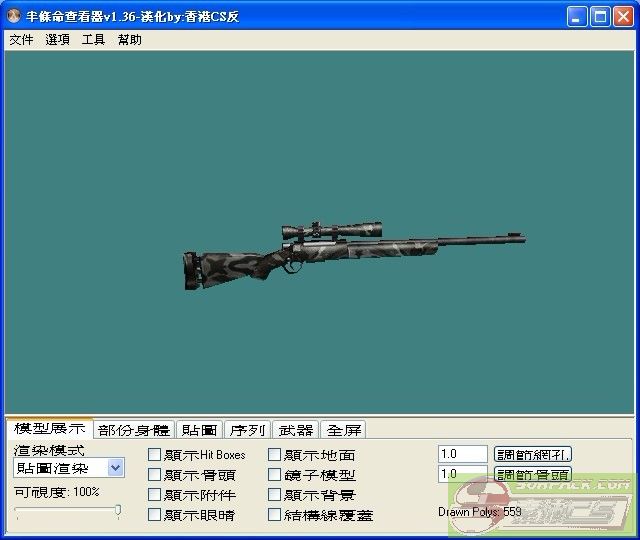The height and width of the screenshot is (540, 640).
Task: Enable the 鏡子模型 checkbox
Action: coord(275,475)
